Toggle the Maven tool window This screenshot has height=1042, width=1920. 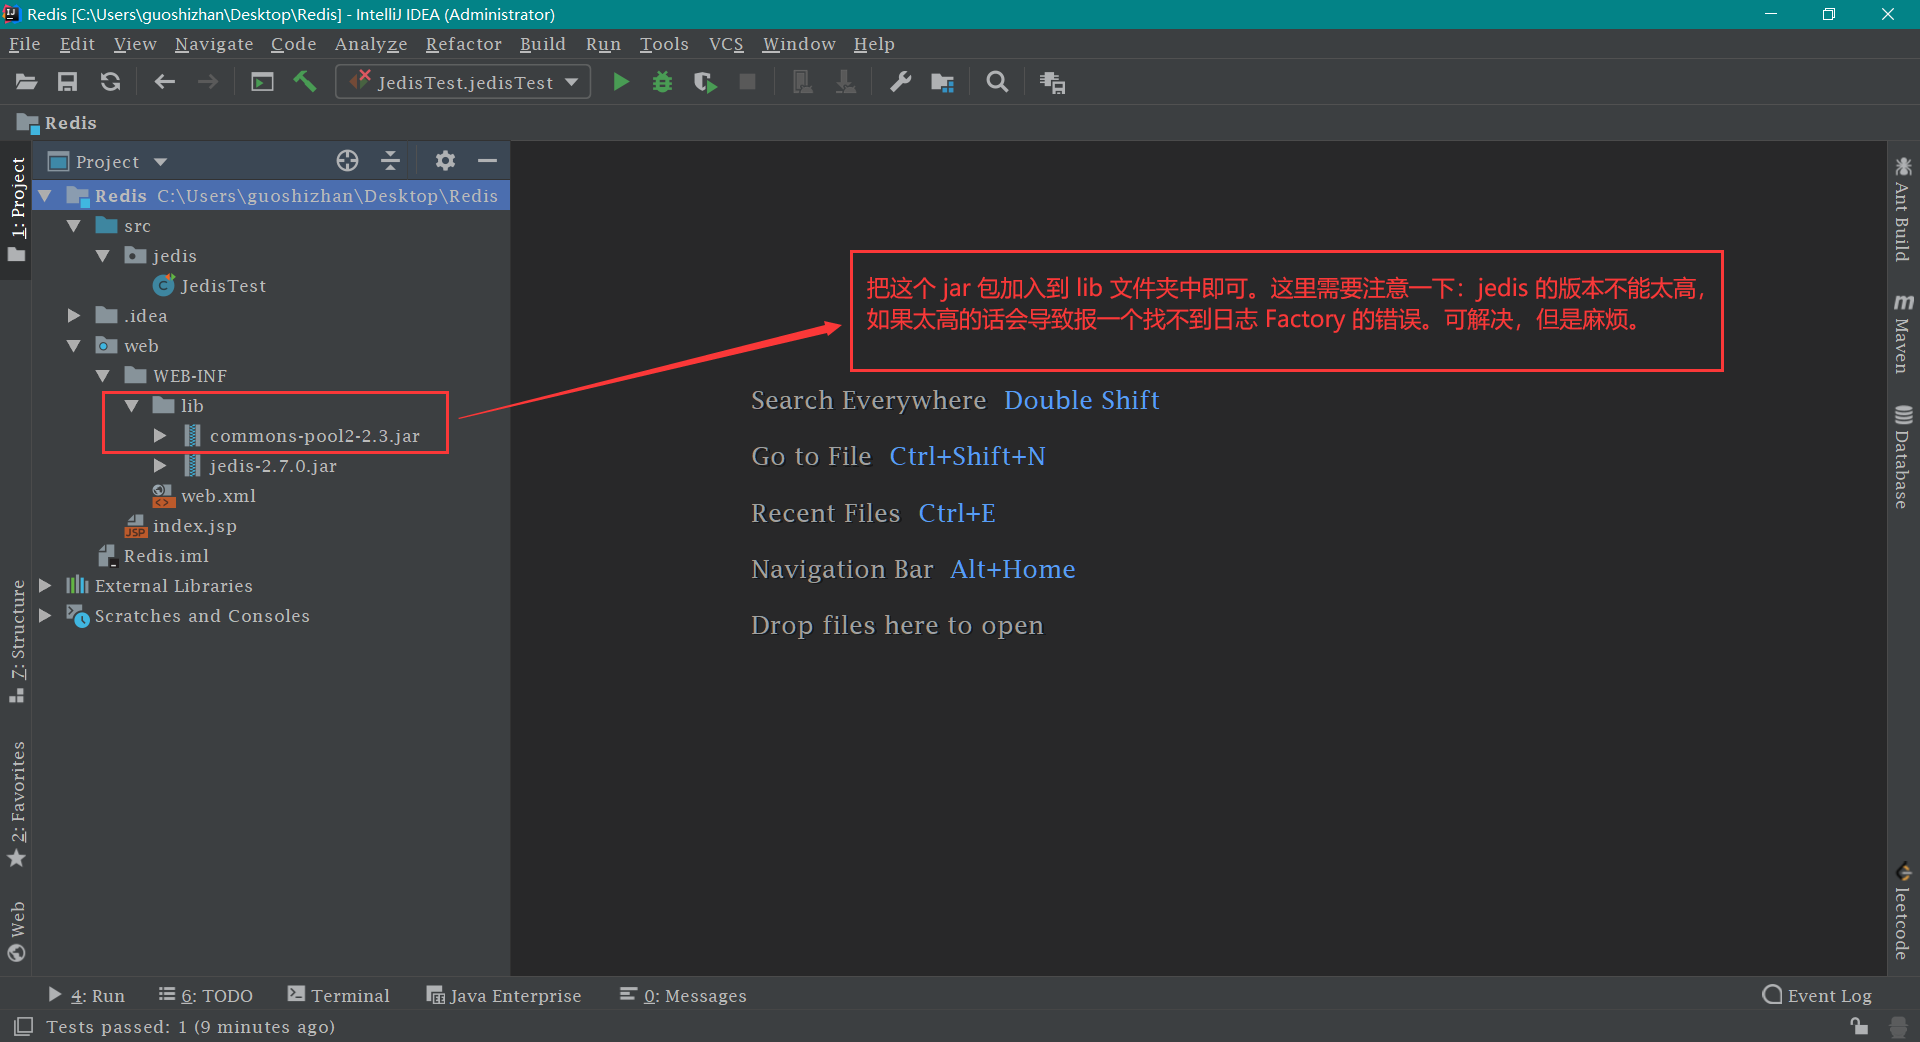point(1902,334)
